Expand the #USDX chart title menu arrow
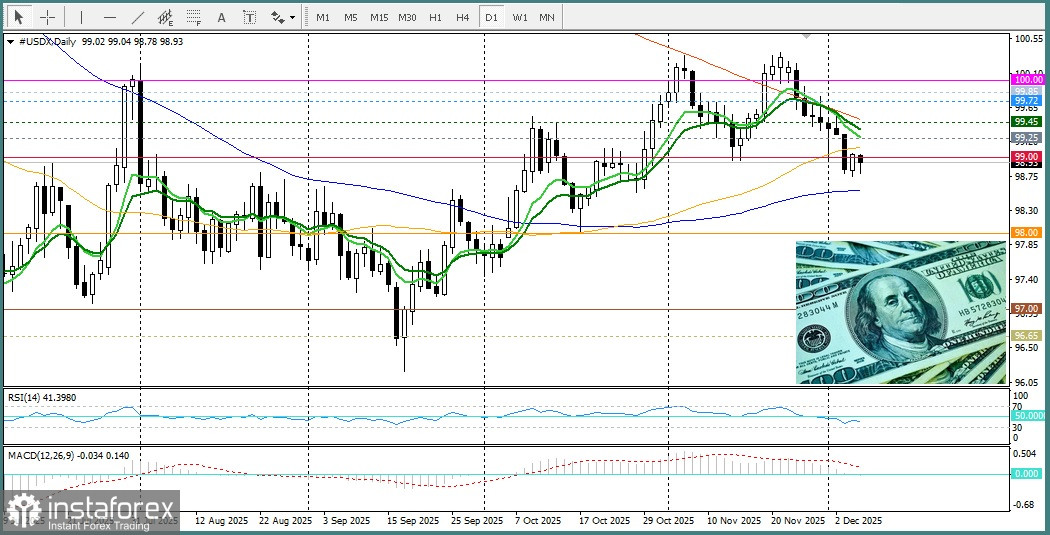The width and height of the screenshot is (1050, 535). point(10,42)
